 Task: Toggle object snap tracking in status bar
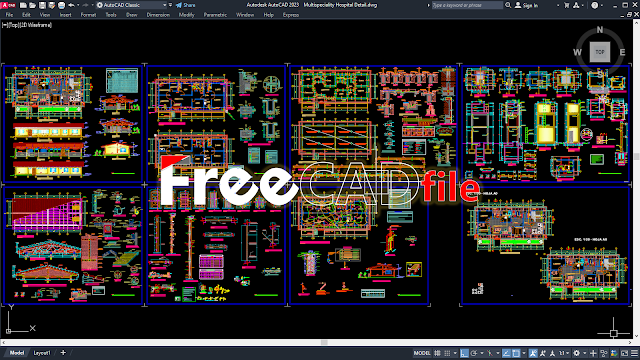pos(506,353)
